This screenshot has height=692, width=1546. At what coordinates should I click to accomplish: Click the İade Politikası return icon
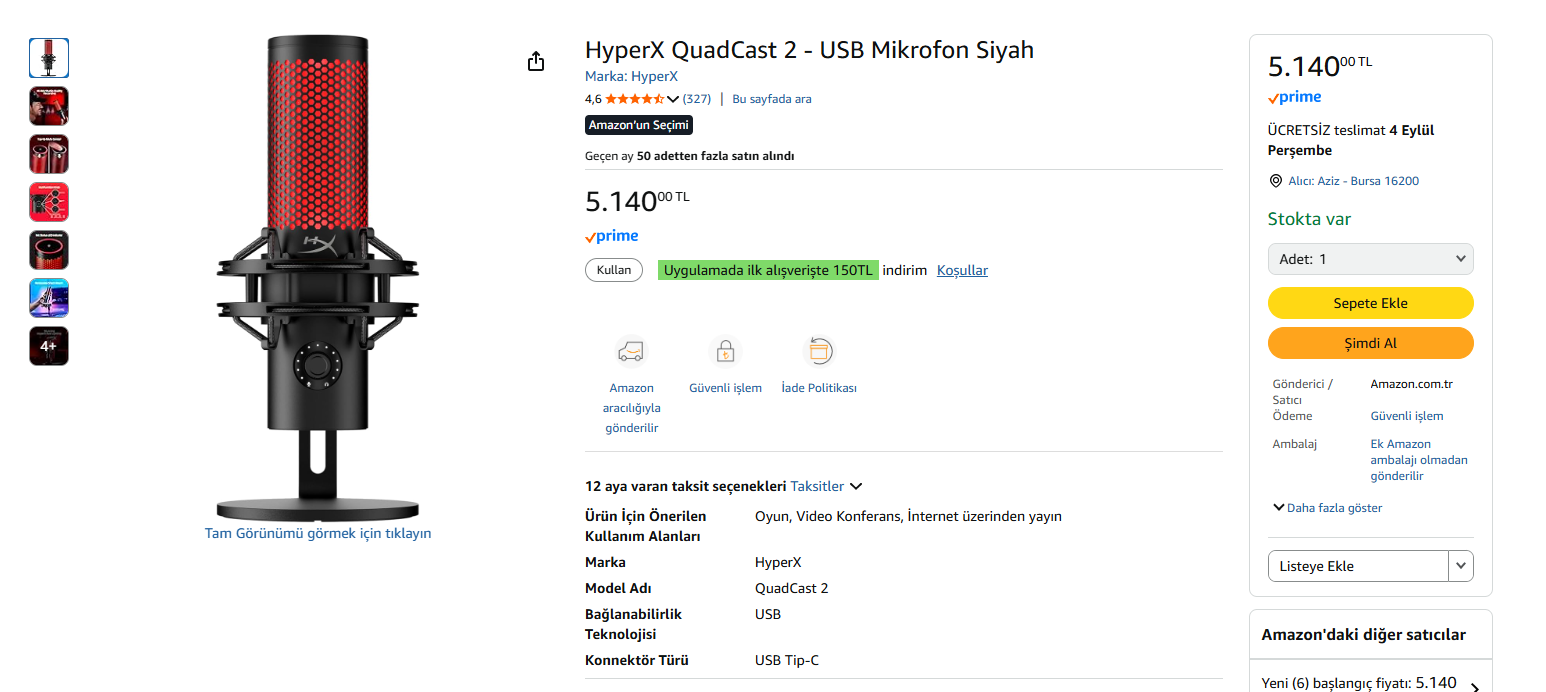click(x=819, y=351)
